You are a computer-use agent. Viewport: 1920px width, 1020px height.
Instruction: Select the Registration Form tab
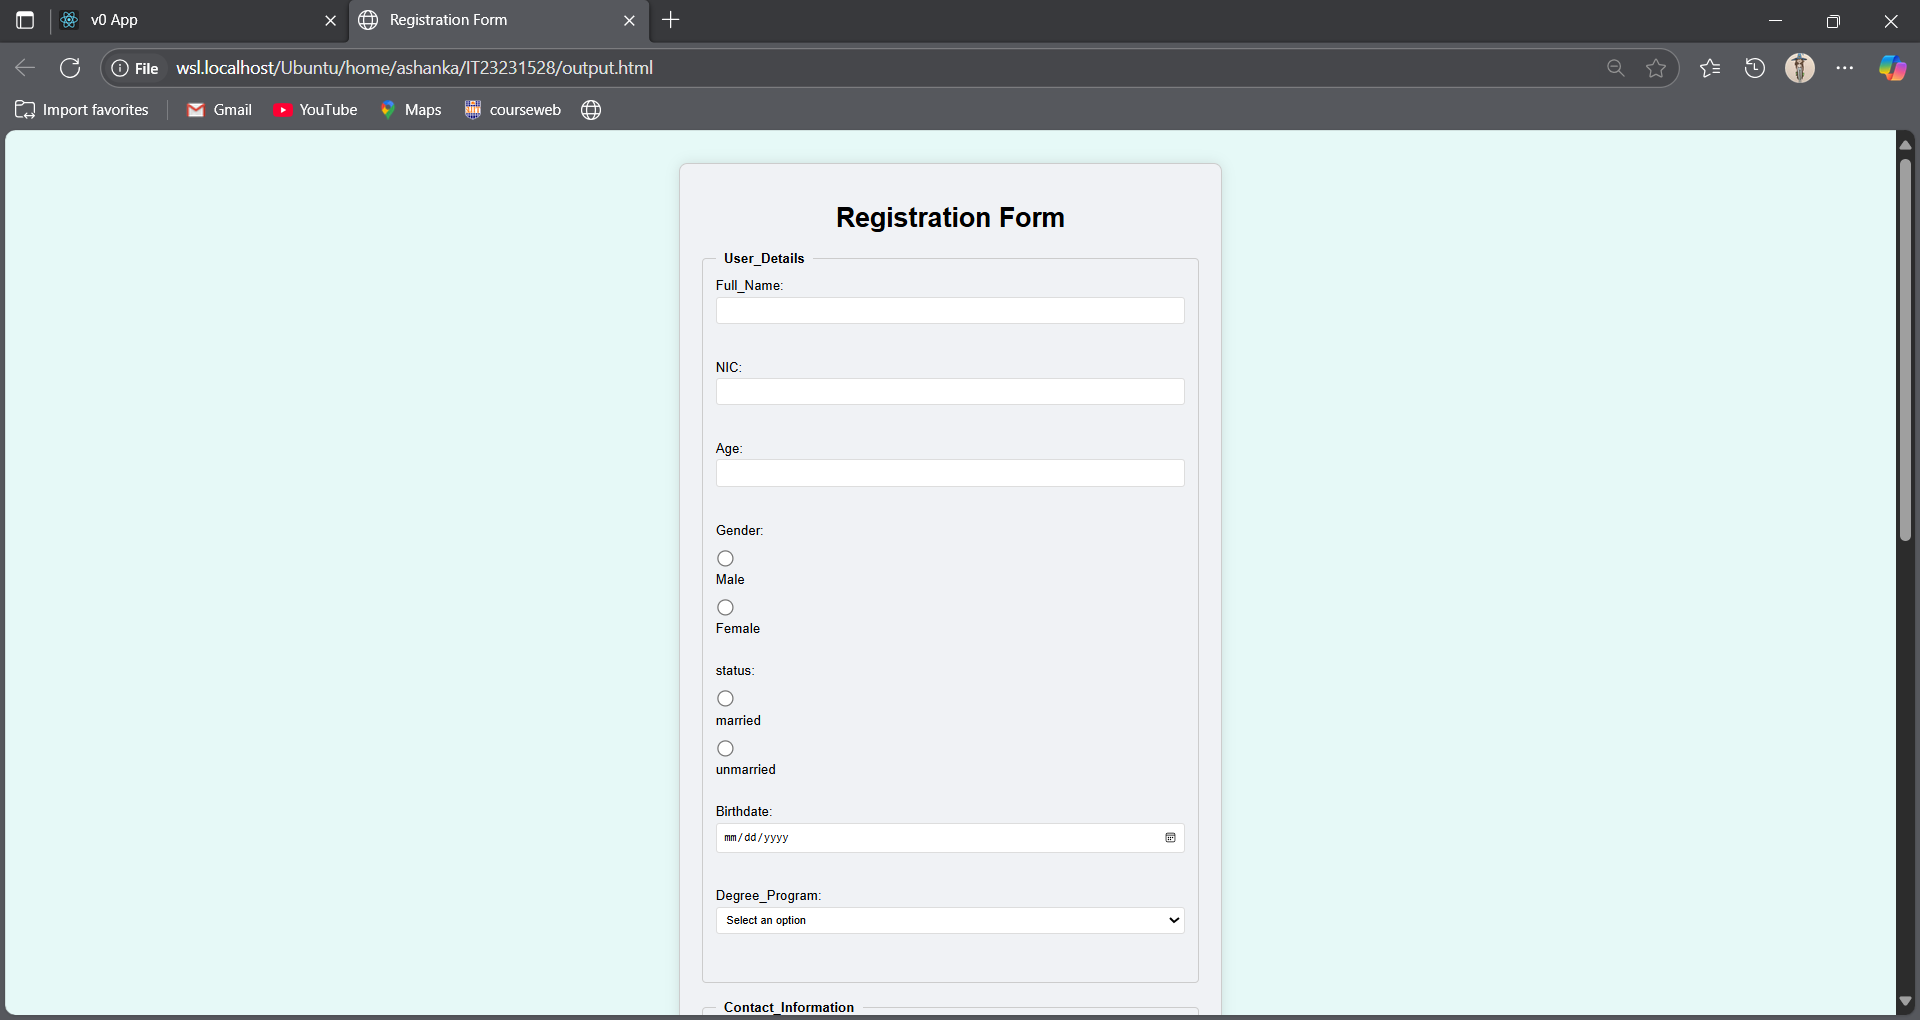pyautogui.click(x=498, y=20)
